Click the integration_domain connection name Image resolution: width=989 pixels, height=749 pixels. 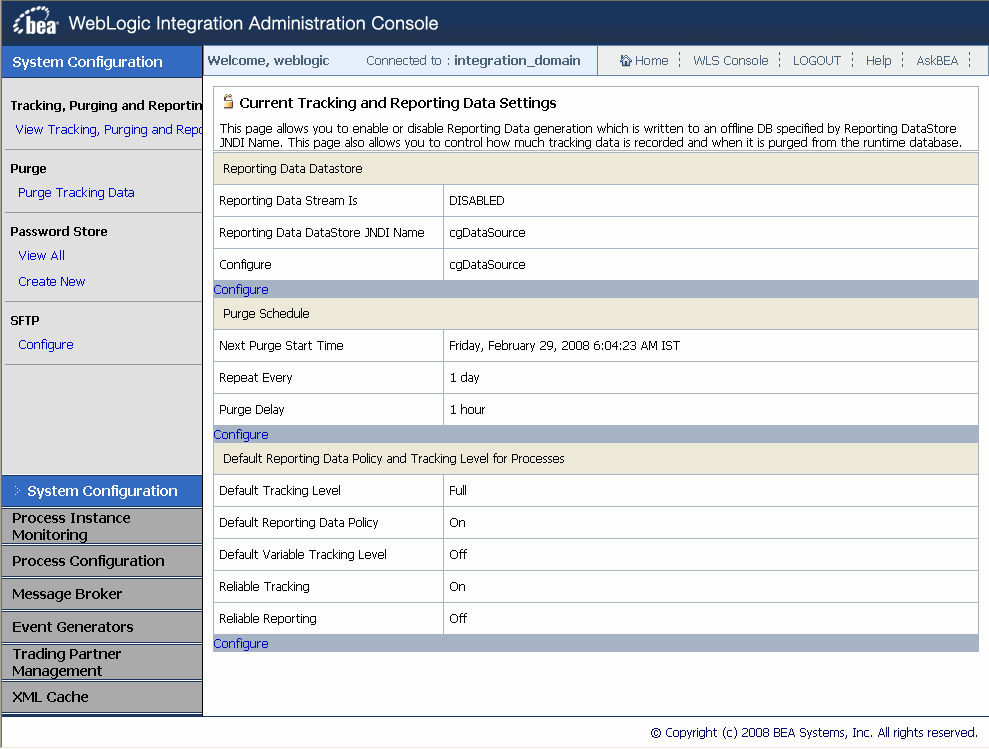click(517, 61)
